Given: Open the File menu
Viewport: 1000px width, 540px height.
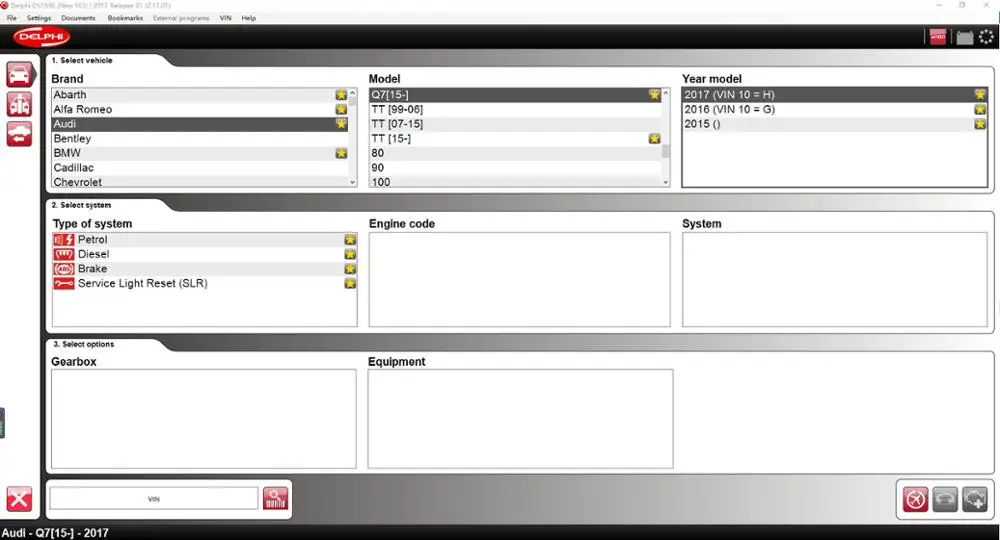Looking at the screenshot, I should point(11,18).
